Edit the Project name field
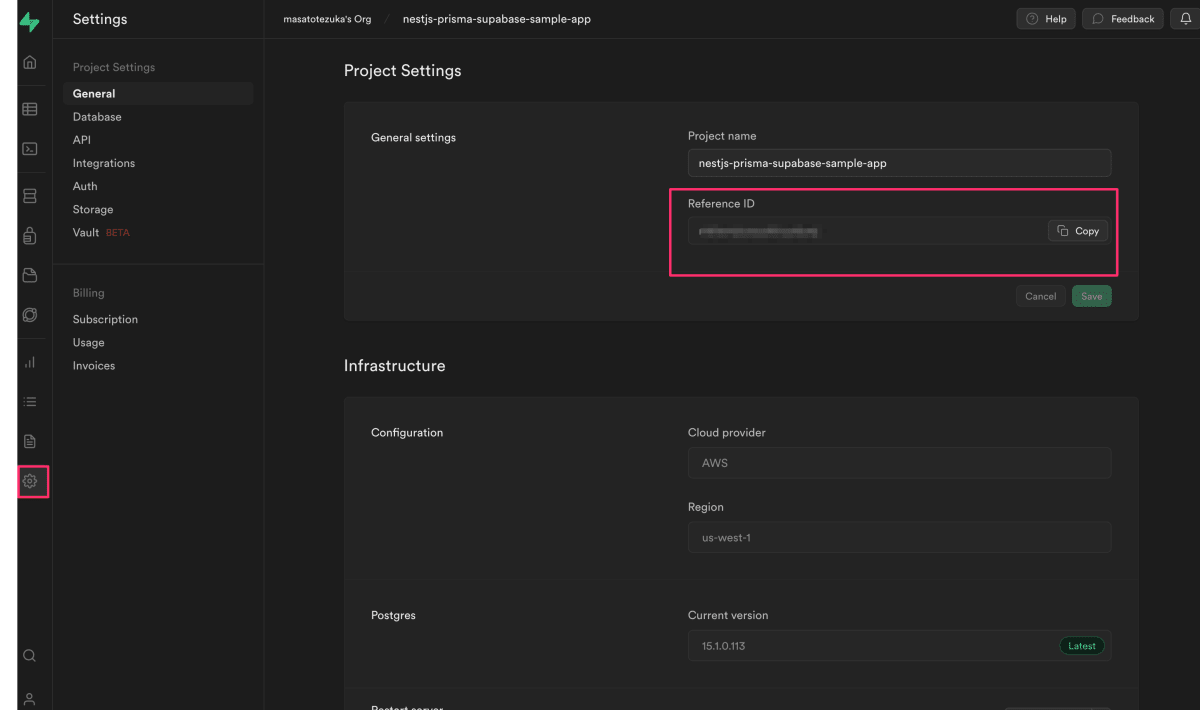The image size is (1200, 710). (900, 163)
